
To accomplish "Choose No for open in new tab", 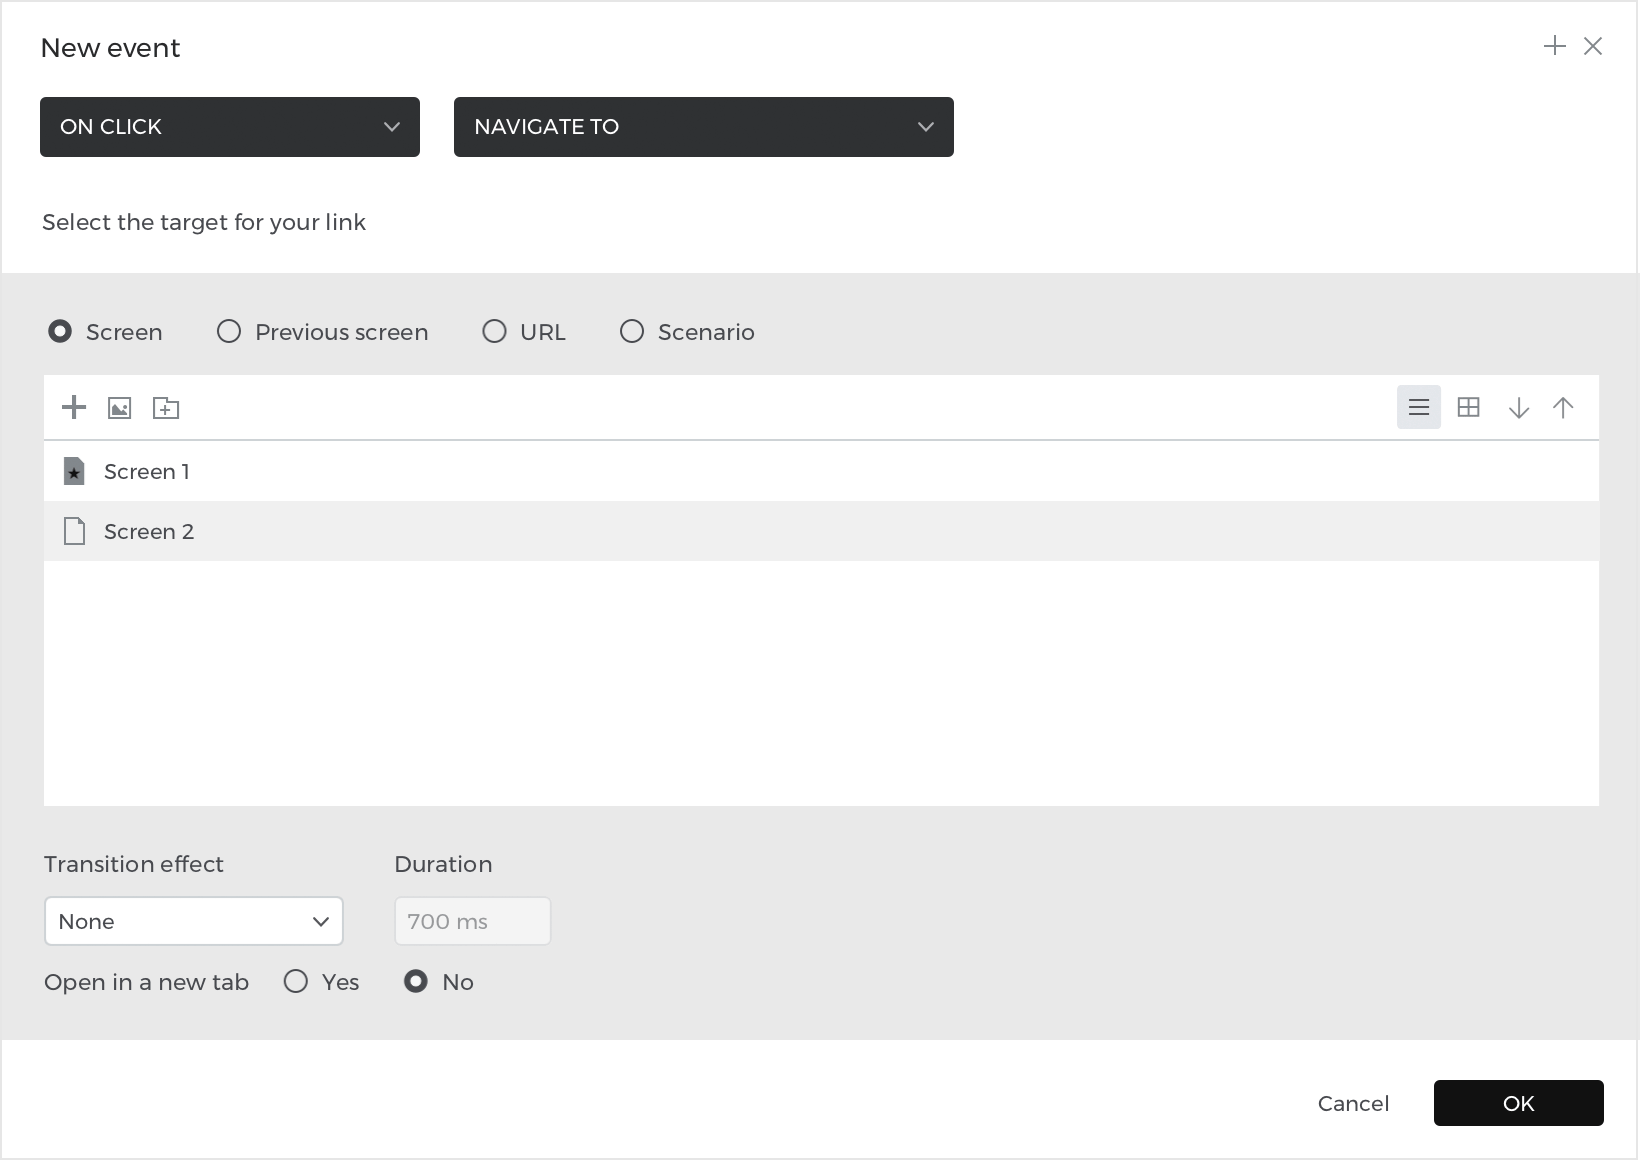I will (x=416, y=981).
